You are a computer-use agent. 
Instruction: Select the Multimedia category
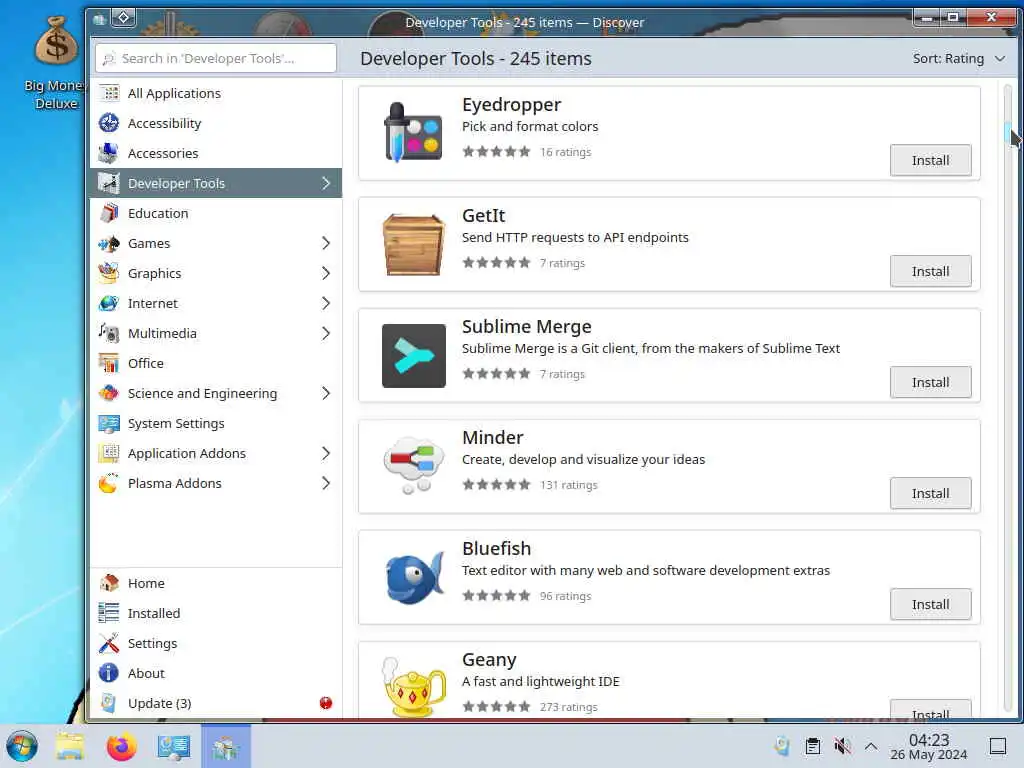[216, 334]
